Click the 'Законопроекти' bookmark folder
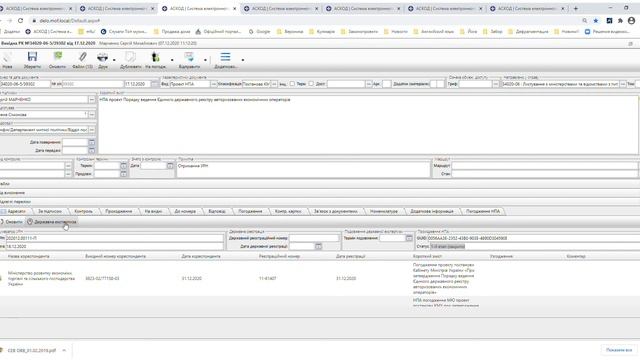The image size is (640, 360). click(x=359, y=31)
